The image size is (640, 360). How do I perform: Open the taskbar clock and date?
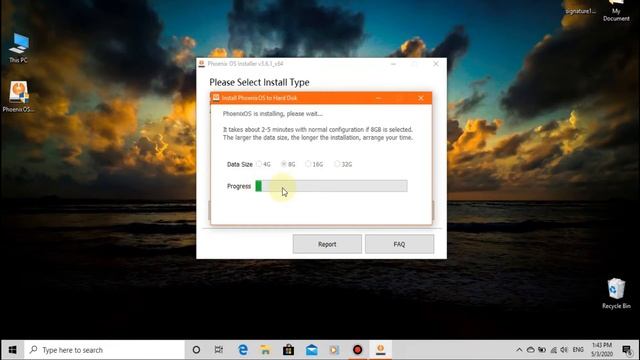click(602, 350)
